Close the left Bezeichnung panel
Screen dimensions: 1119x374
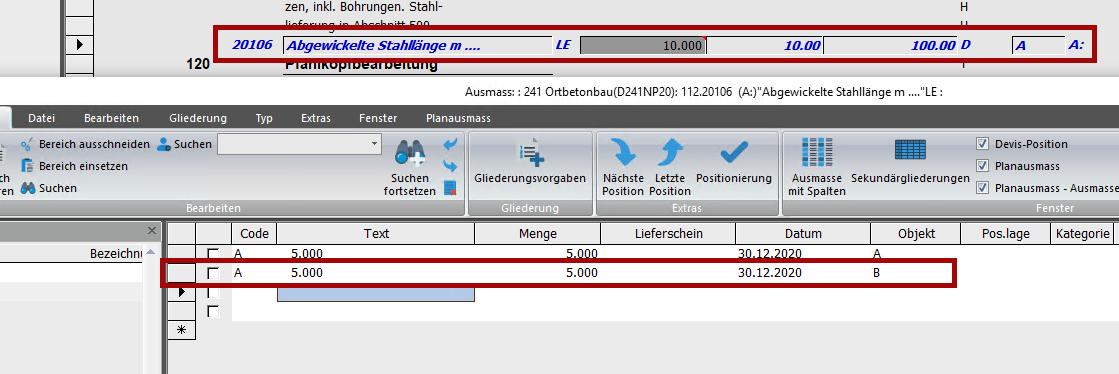point(151,231)
